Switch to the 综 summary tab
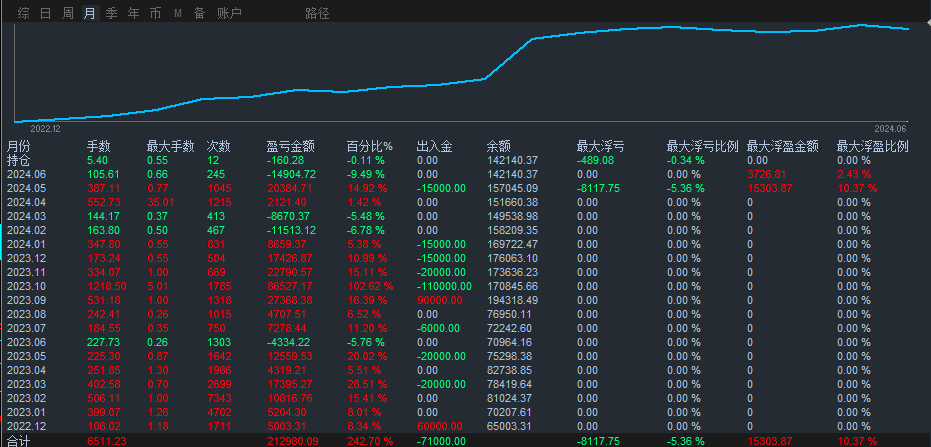 coord(22,13)
